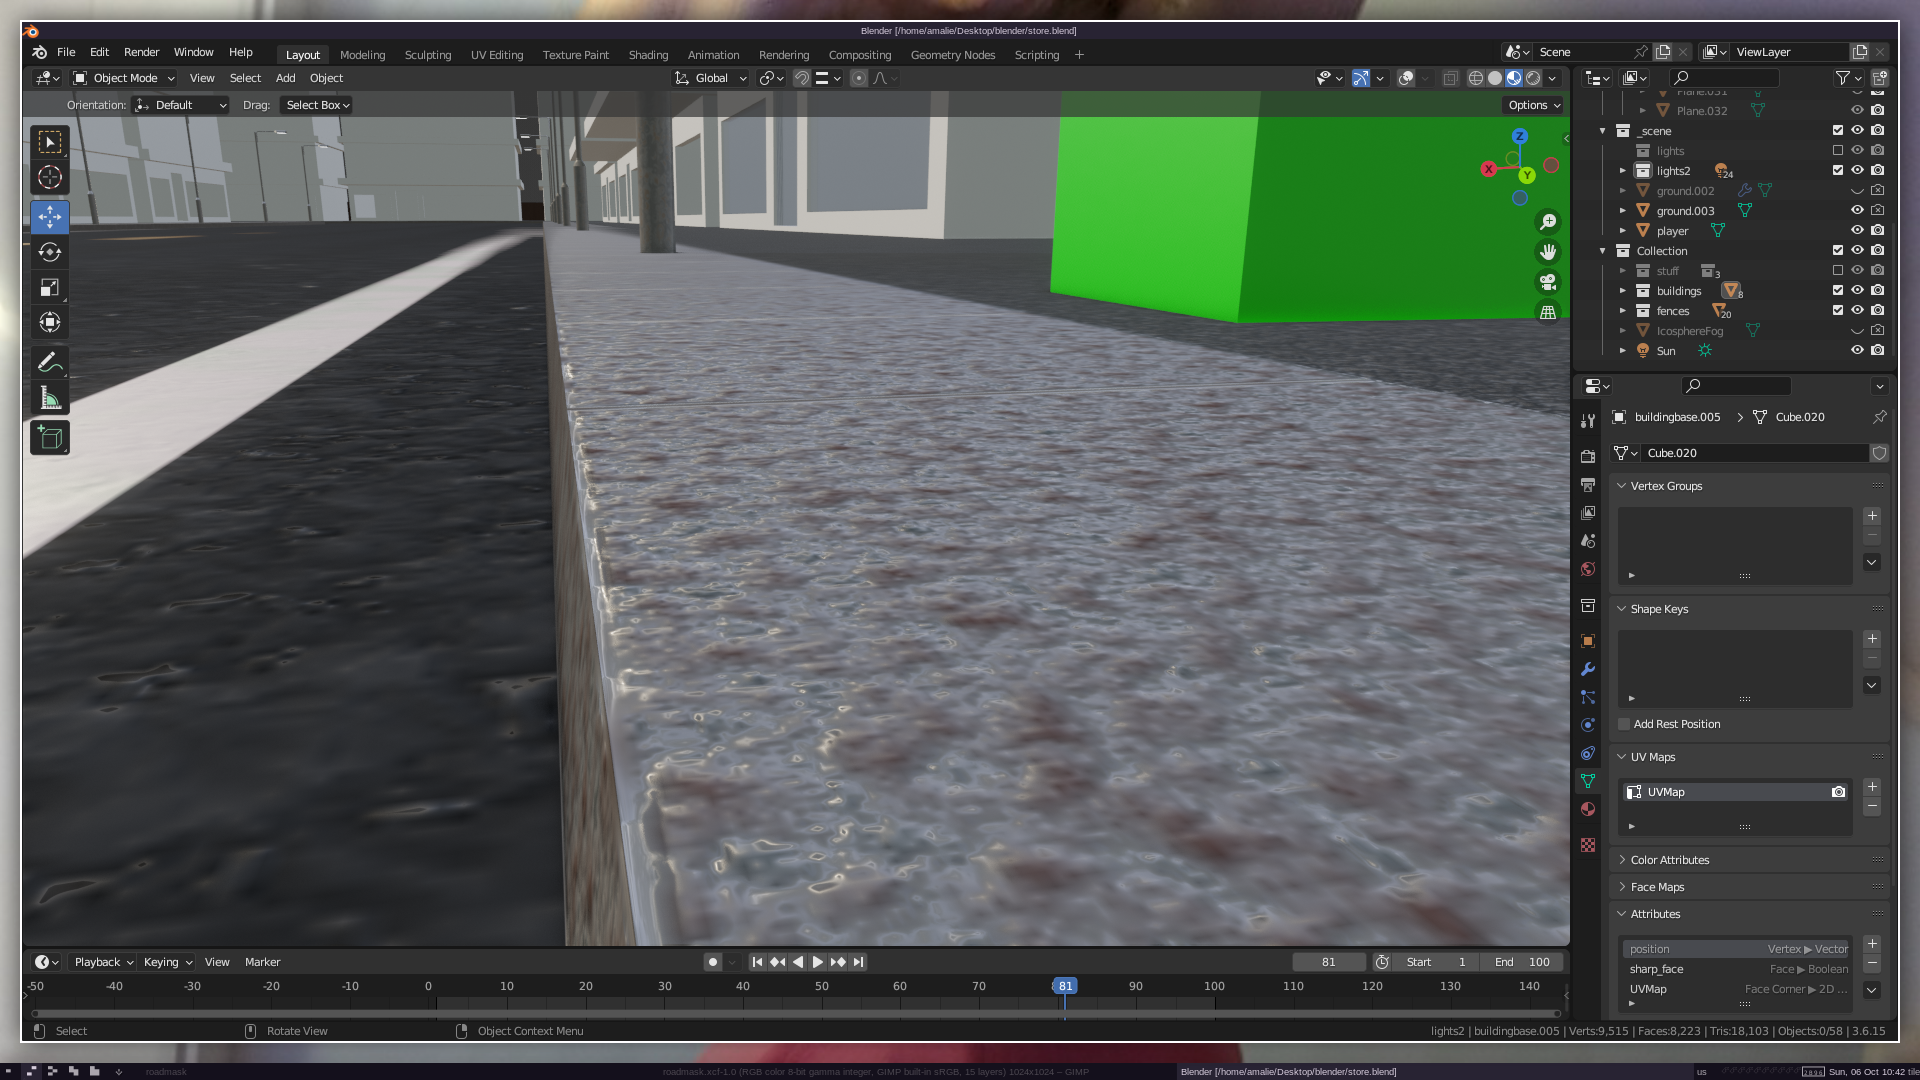This screenshot has width=1920, height=1080.
Task: Open the Render menu
Action: [141, 52]
